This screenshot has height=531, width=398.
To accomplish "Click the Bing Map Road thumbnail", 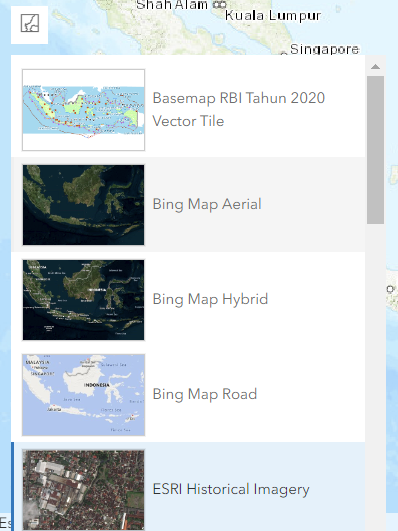I will coord(83,395).
